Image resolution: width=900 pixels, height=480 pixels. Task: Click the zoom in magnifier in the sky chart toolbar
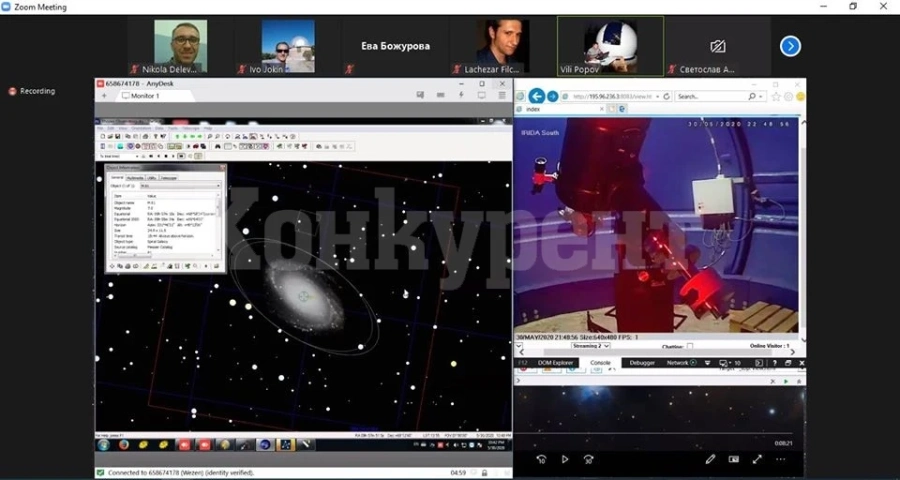coord(210,137)
